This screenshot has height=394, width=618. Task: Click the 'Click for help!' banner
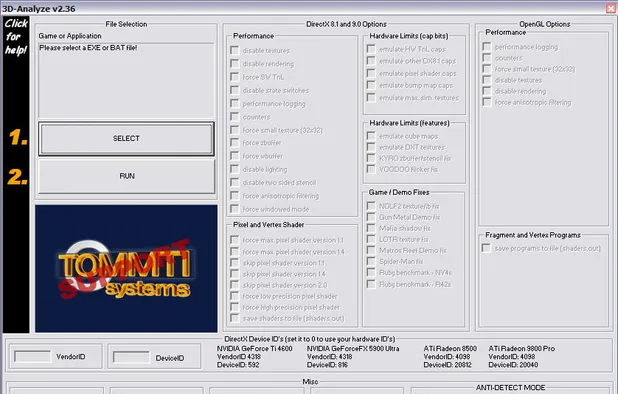pyautogui.click(x=16, y=36)
